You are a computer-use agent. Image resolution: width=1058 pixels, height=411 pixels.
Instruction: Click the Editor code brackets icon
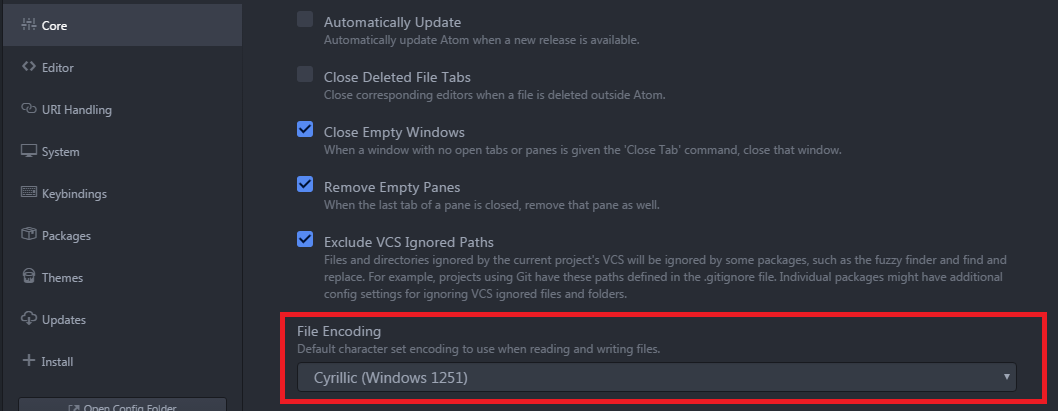click(x=28, y=67)
